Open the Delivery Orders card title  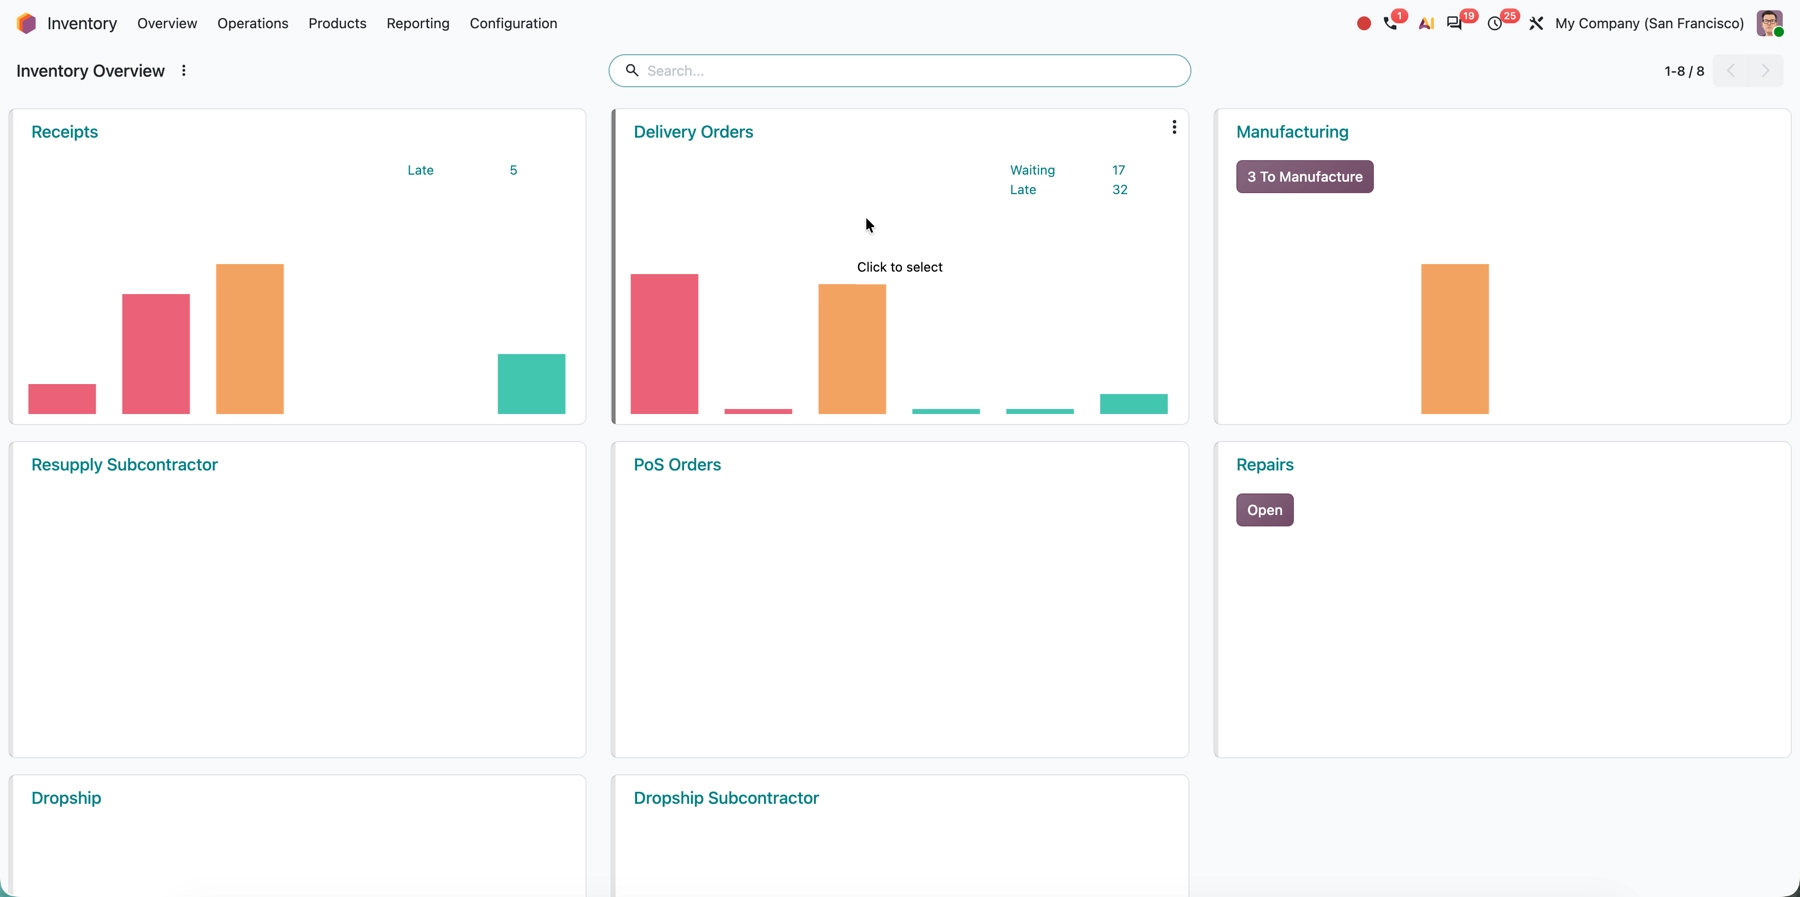tap(693, 132)
